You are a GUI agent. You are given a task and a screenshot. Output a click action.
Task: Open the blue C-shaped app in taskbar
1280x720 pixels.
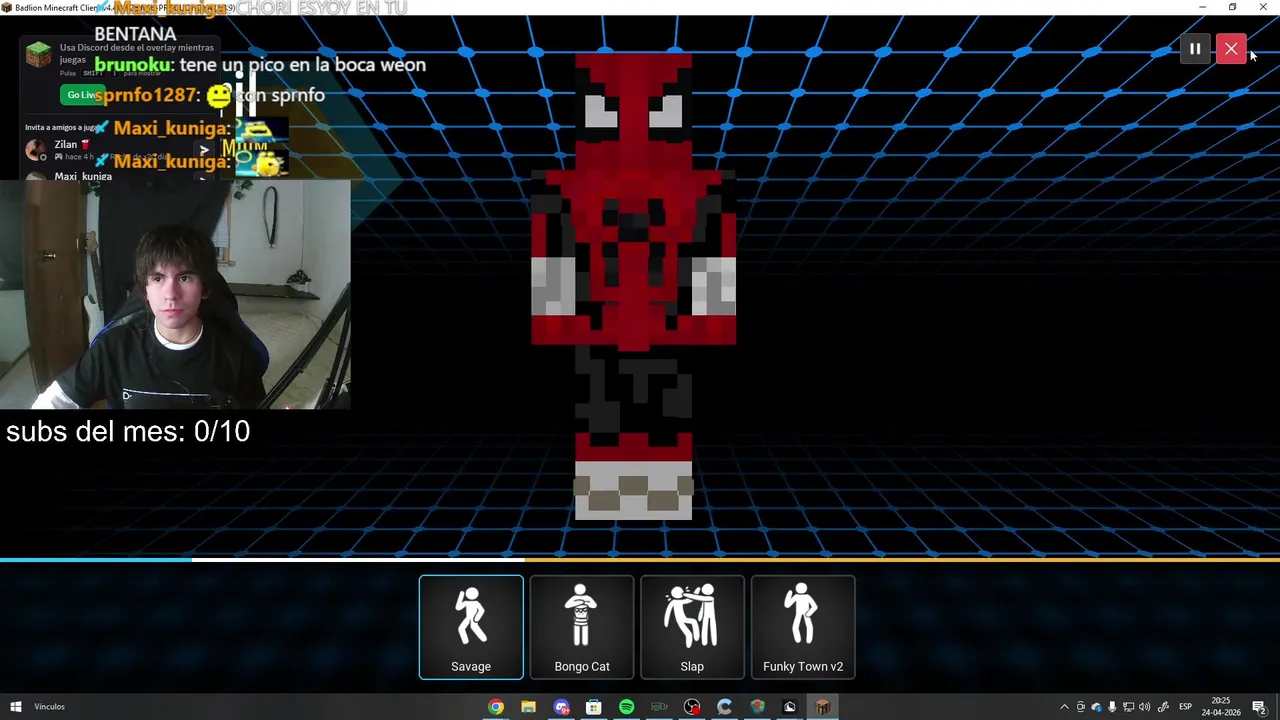click(724, 707)
